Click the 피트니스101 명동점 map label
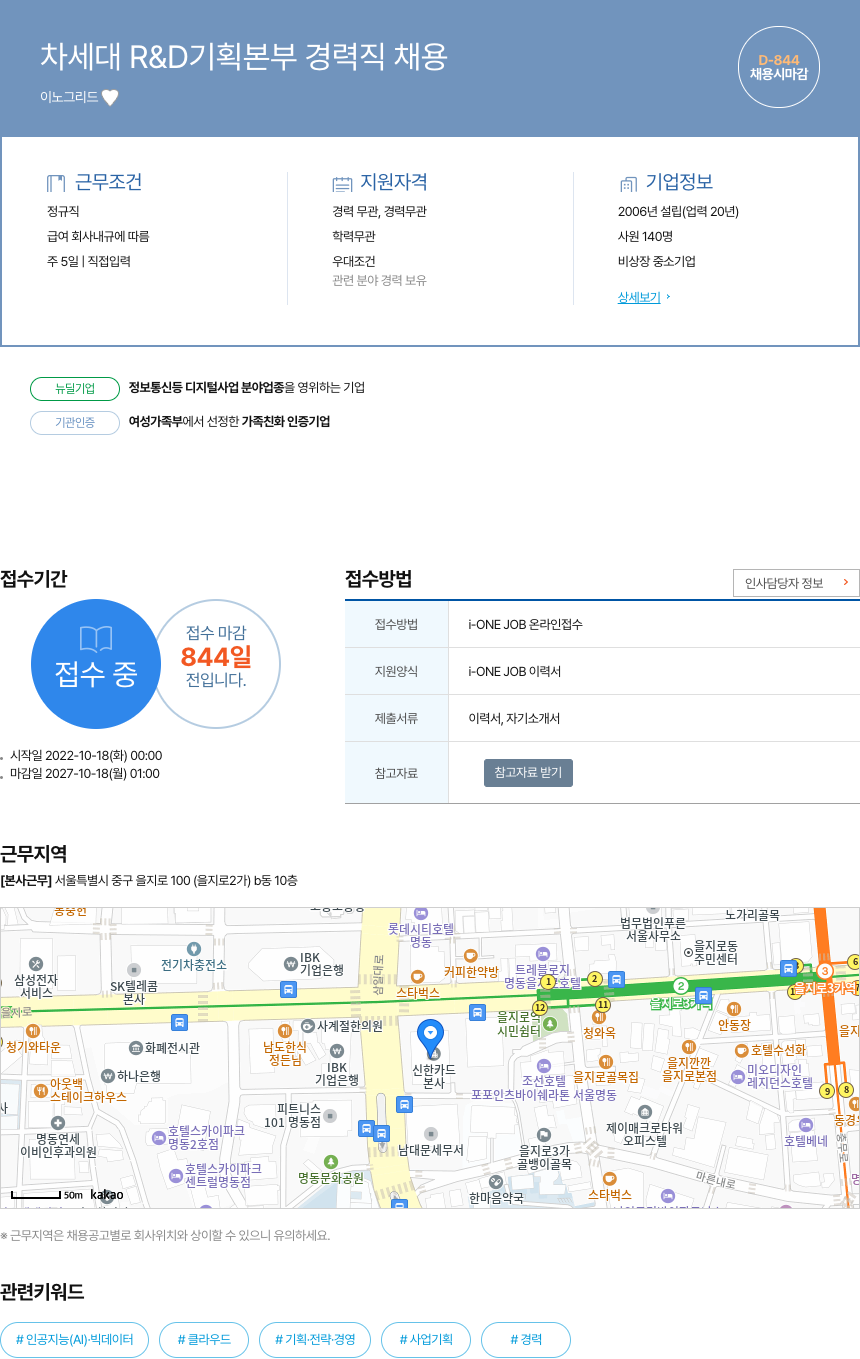This screenshot has width=860, height=1359. tap(293, 1115)
